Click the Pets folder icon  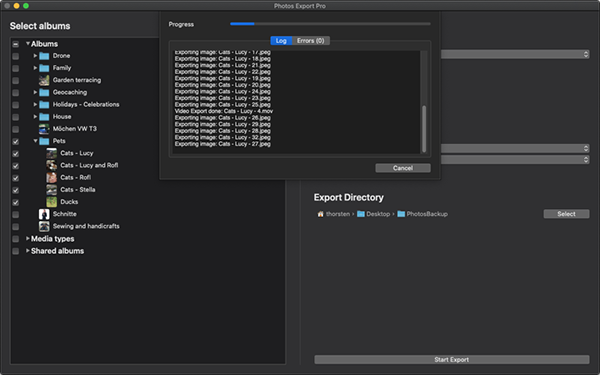click(44, 141)
